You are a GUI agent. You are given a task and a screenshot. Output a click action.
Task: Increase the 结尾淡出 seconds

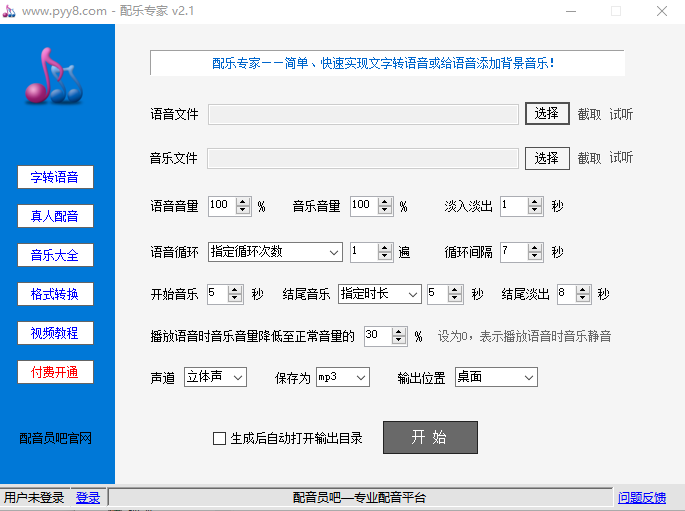click(583, 290)
